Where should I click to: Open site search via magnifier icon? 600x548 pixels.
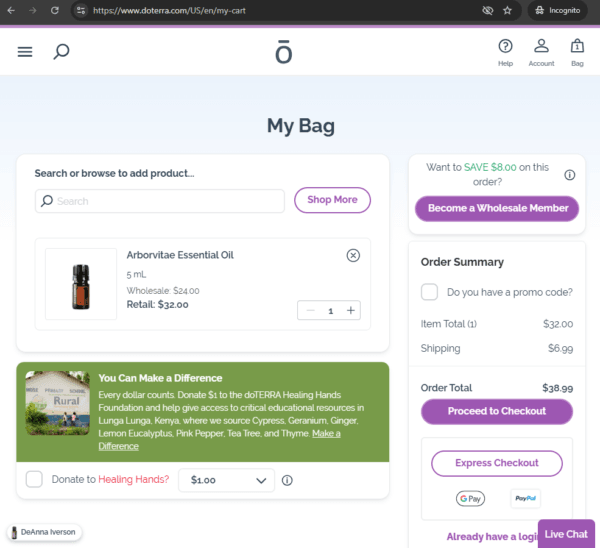coord(61,52)
